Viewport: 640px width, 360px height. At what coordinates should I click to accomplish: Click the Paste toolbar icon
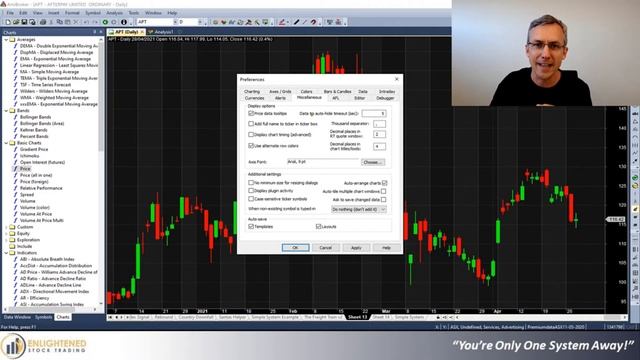tap(68, 22)
